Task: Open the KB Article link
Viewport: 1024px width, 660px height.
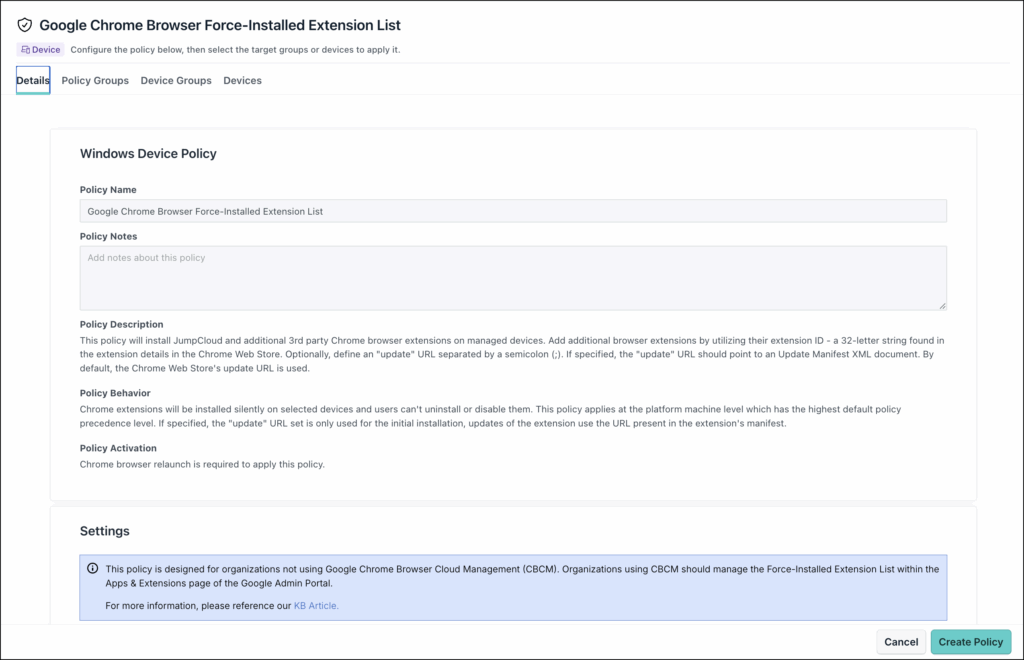Action: (x=316, y=606)
